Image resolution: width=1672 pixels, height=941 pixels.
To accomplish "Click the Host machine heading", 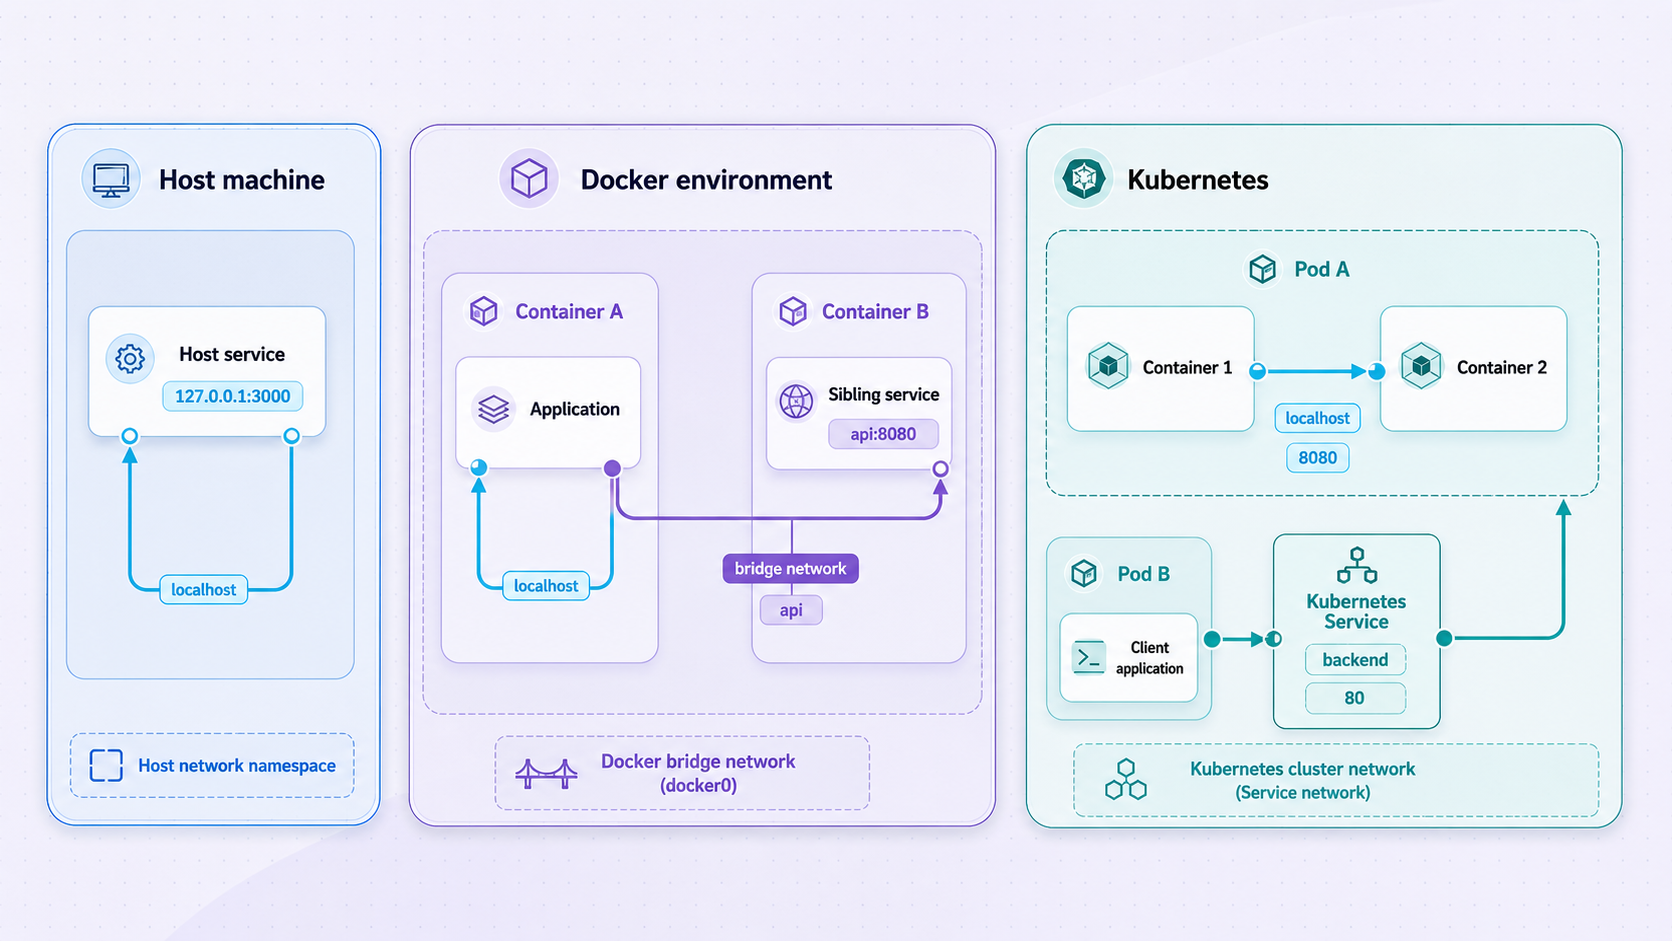I will coord(242,180).
